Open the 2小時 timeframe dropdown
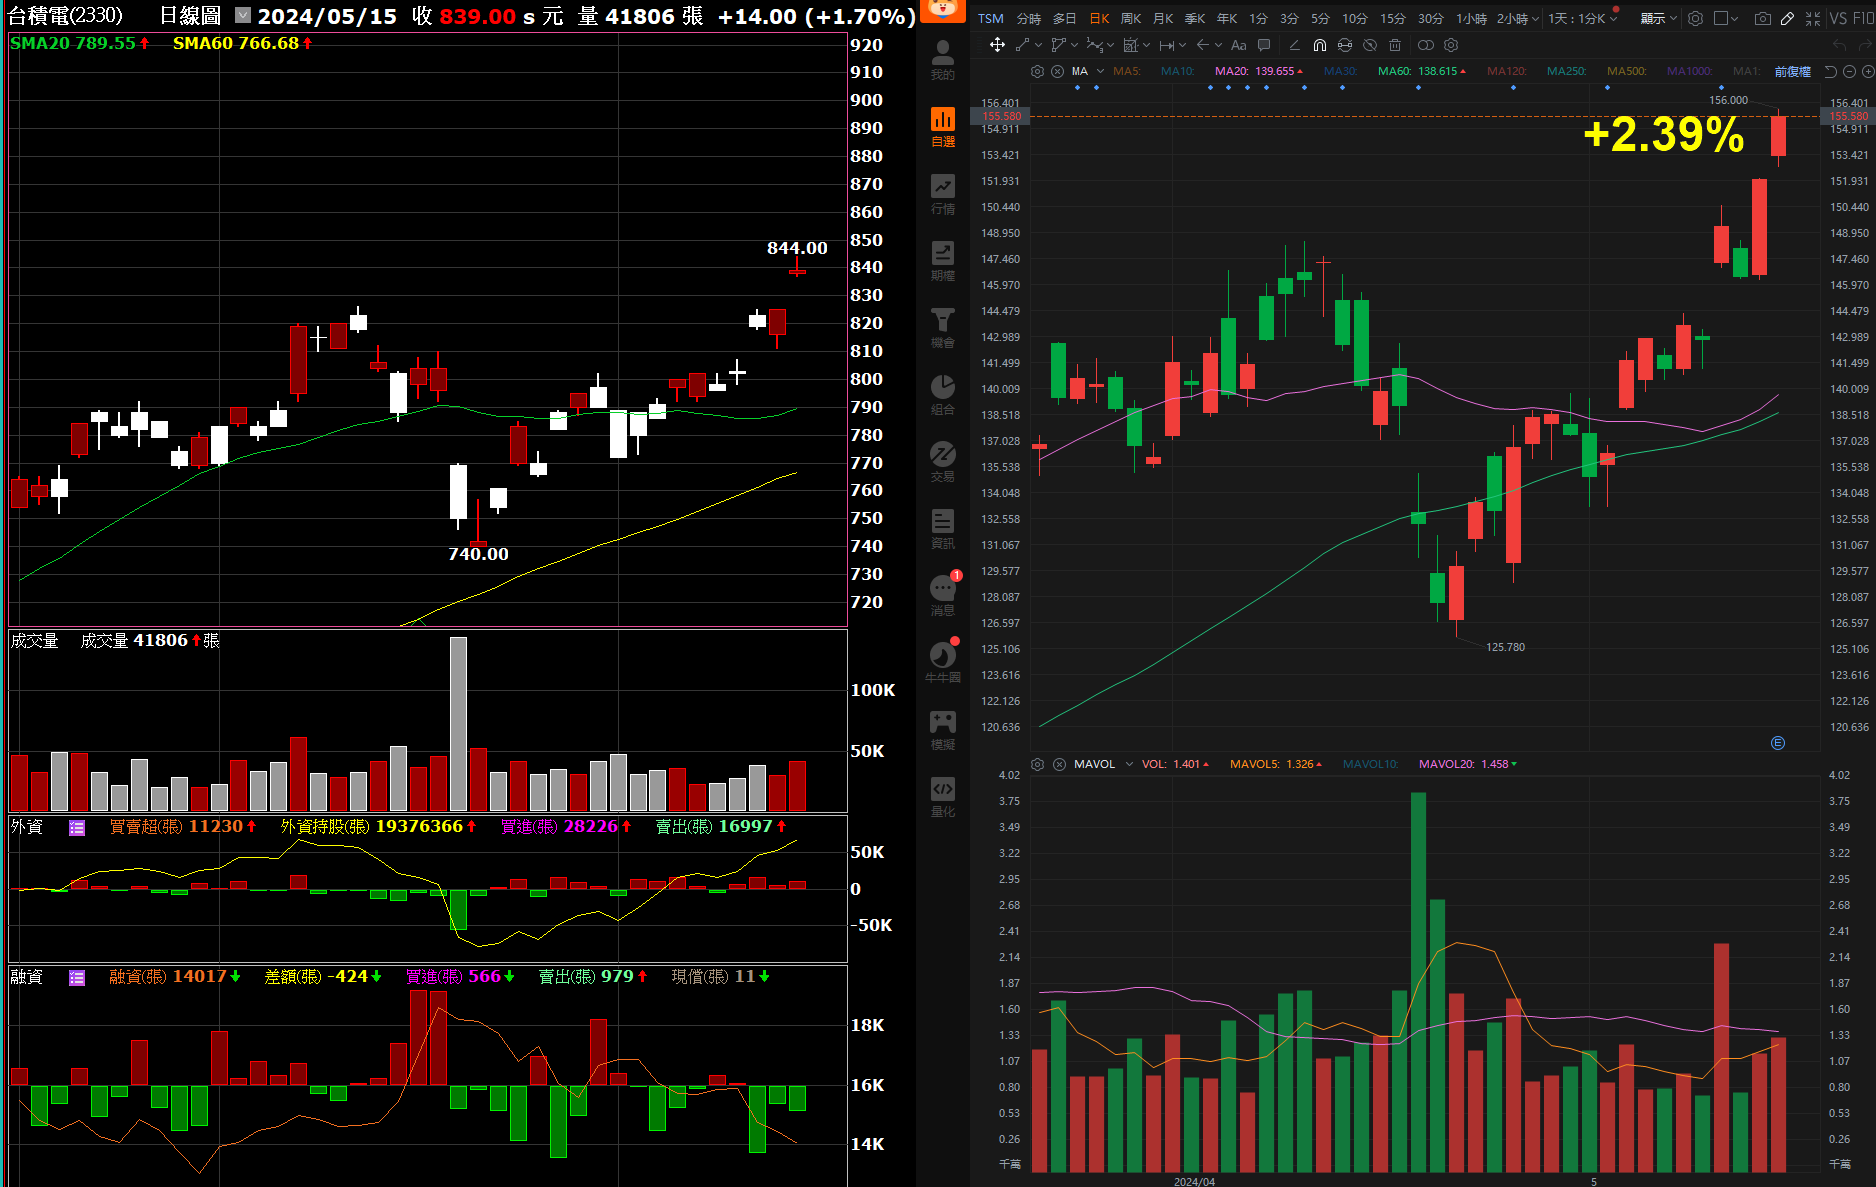This screenshot has height=1187, width=1876. 1518,18
